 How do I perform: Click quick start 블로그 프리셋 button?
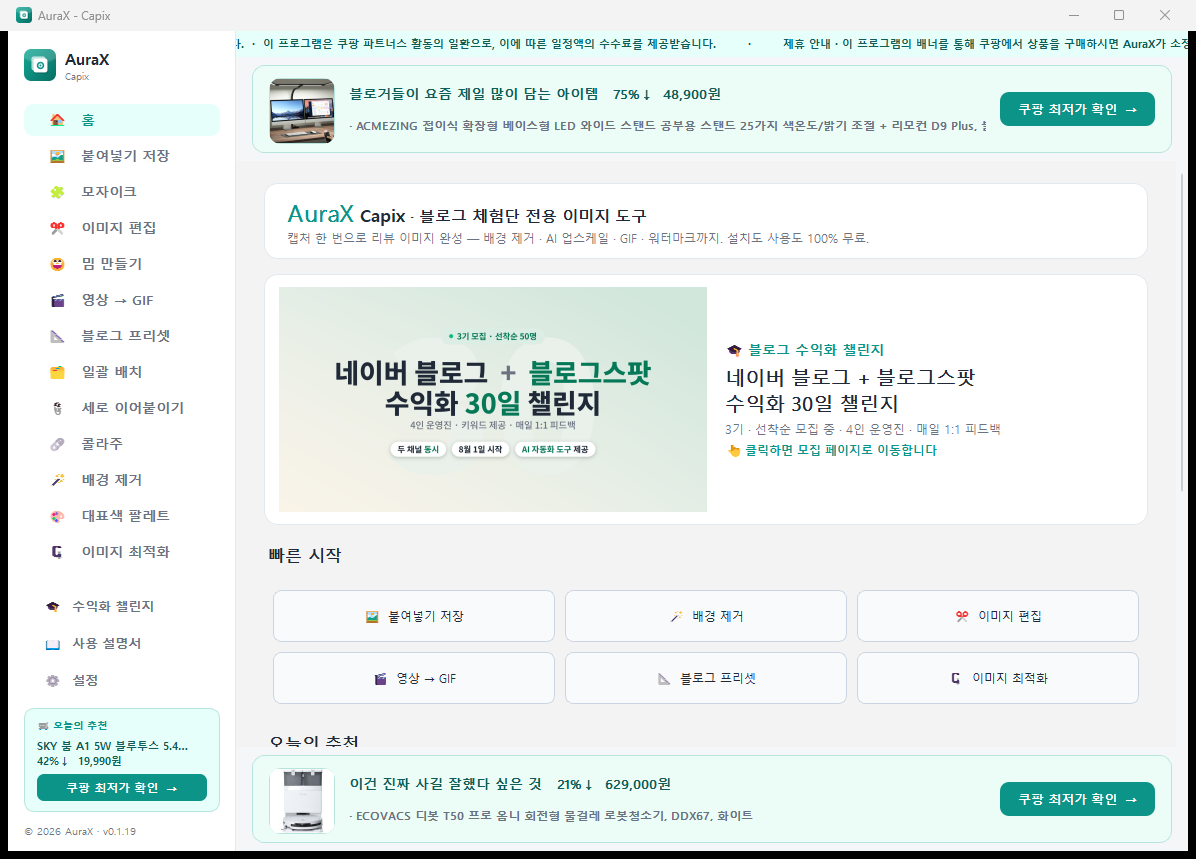[706, 678]
